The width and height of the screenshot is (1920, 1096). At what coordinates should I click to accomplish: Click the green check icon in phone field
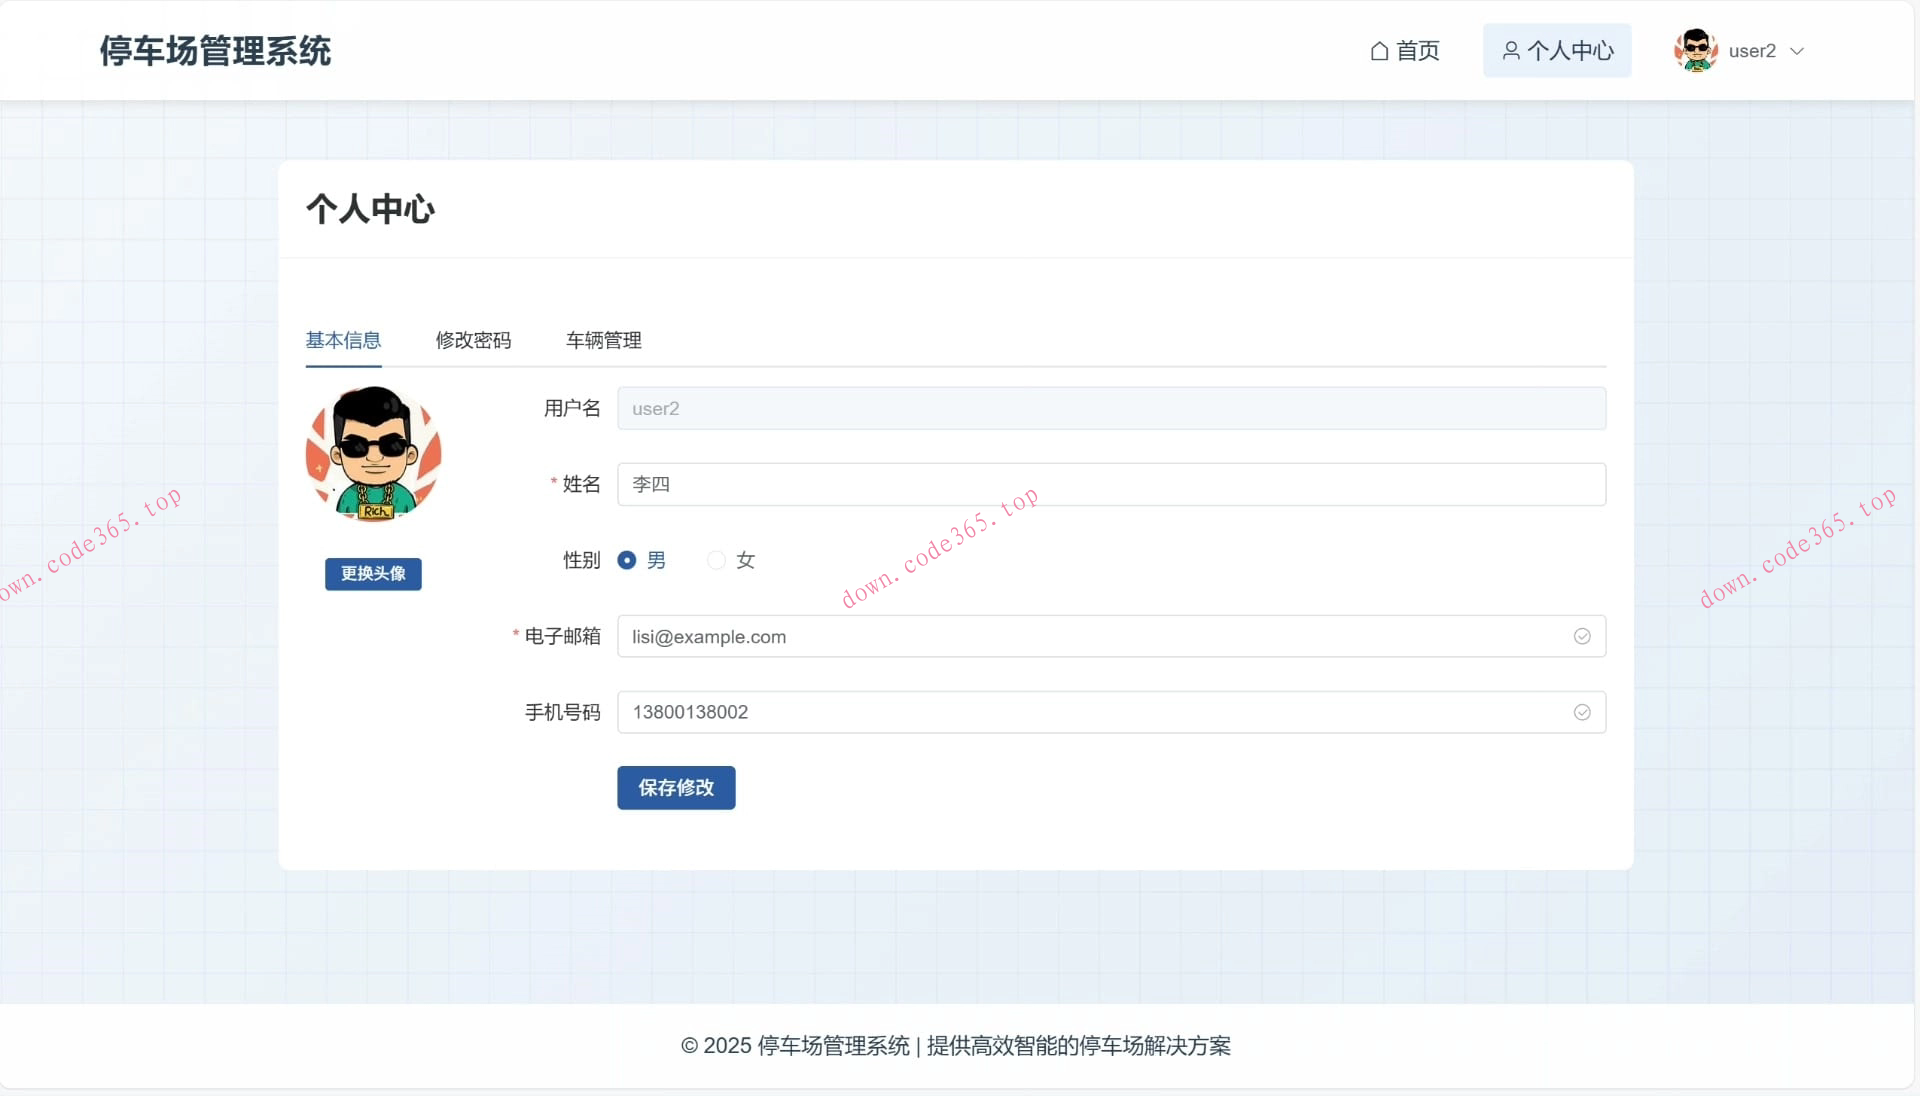(1582, 712)
